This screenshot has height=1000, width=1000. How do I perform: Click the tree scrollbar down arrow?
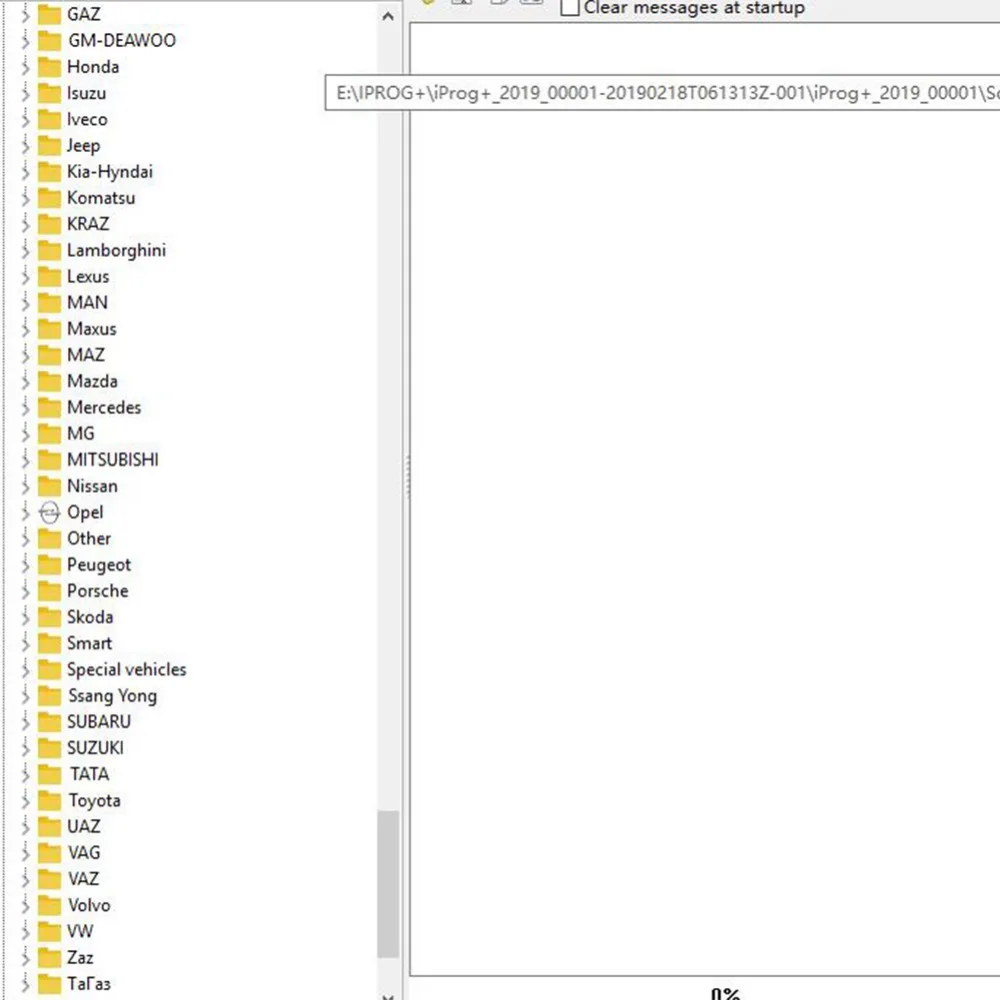[388, 995]
